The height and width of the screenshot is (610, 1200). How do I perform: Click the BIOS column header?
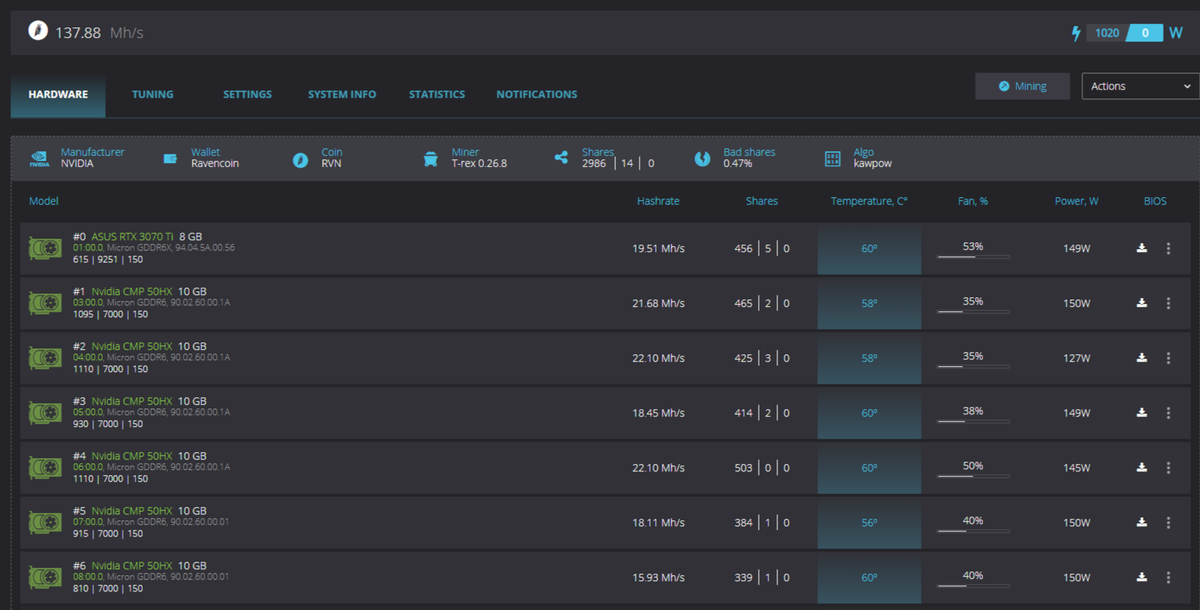click(1155, 201)
